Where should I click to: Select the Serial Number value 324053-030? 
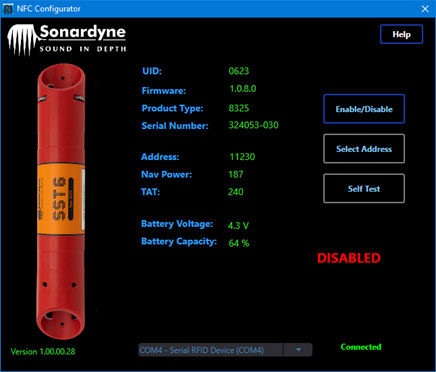point(254,125)
